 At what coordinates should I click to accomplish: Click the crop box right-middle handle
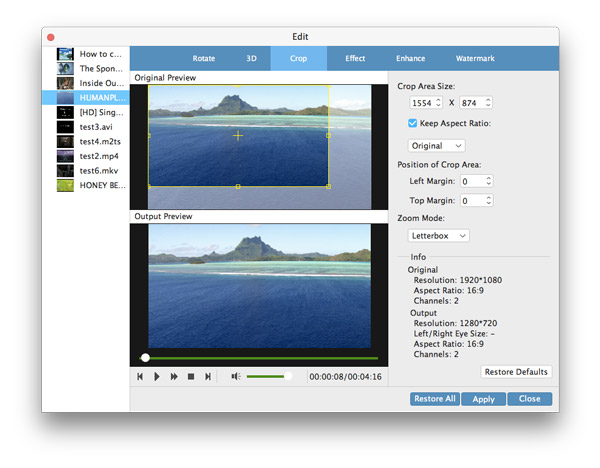click(328, 135)
